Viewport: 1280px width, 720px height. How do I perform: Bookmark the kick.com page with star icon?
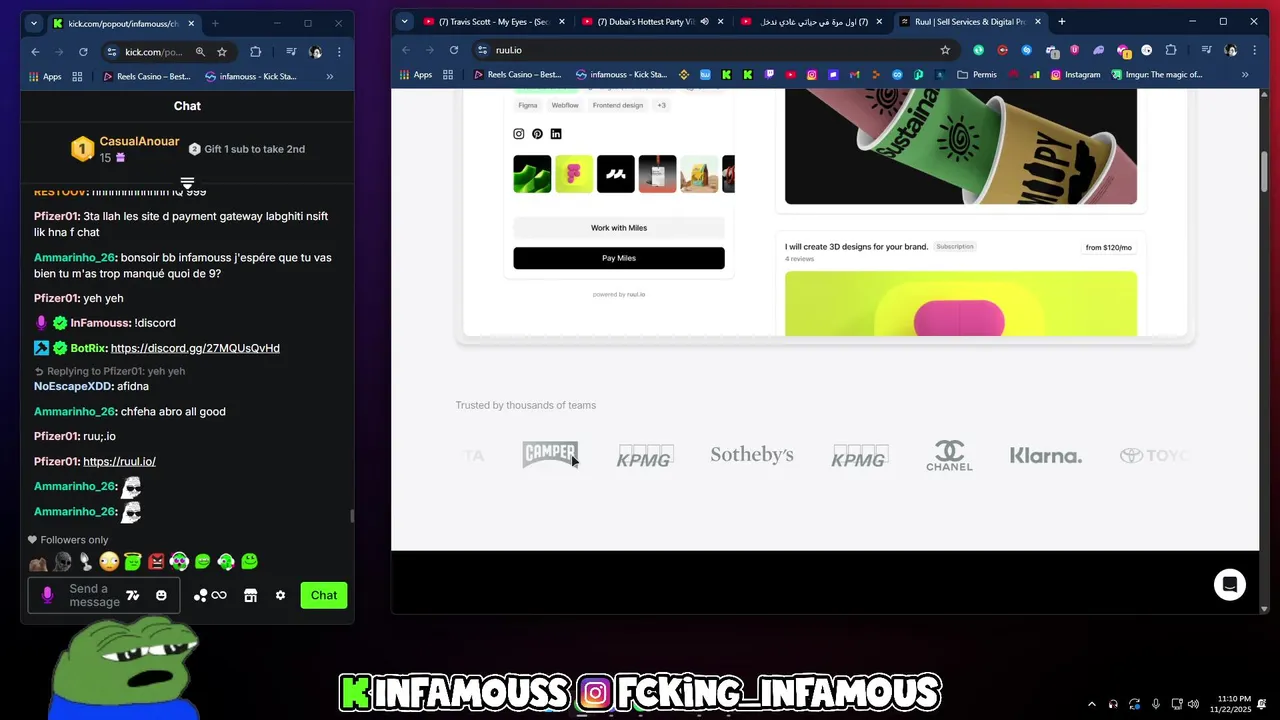point(222,52)
